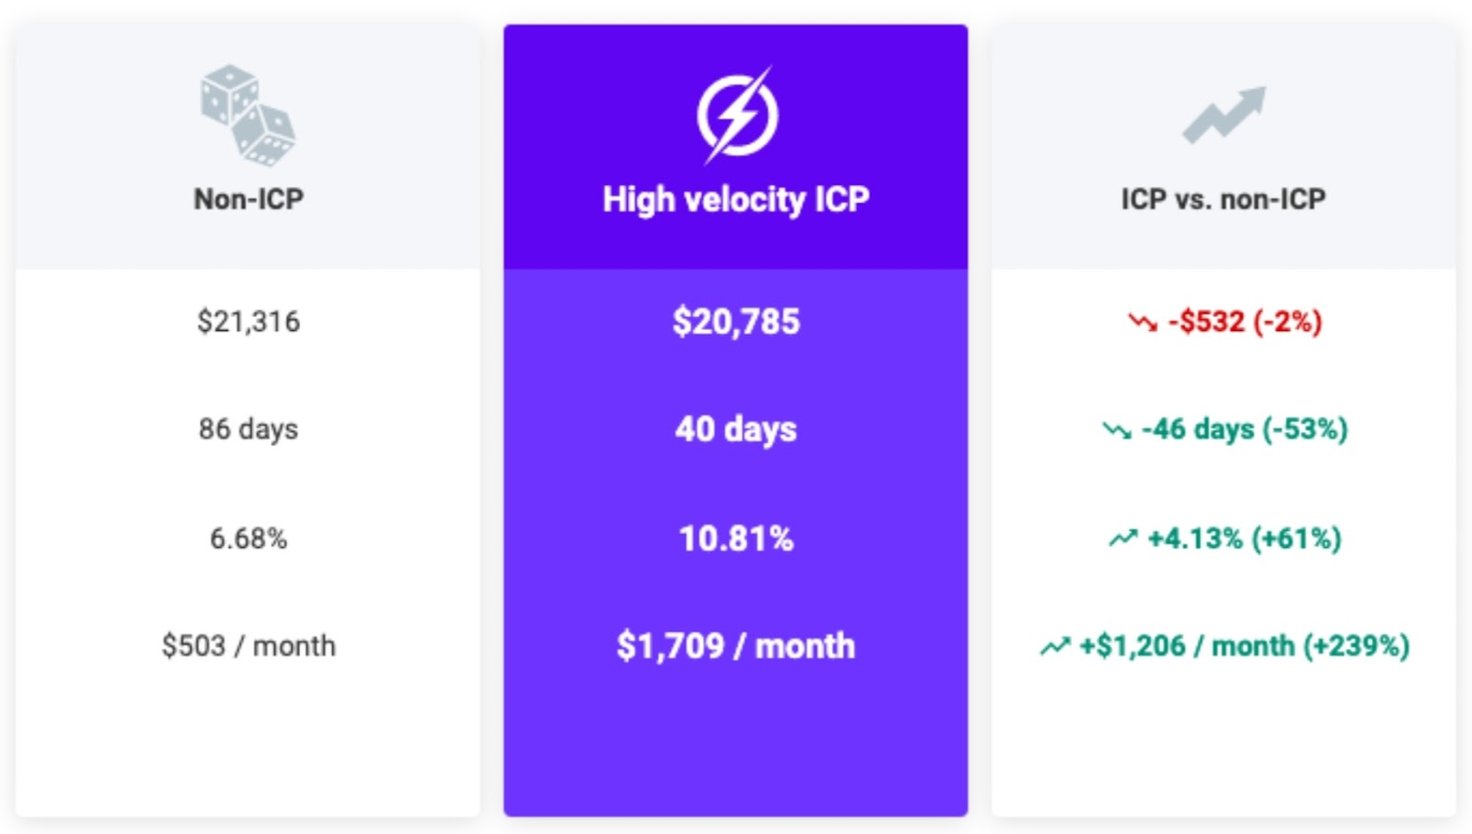Click the $1,709 / month value

click(736, 646)
